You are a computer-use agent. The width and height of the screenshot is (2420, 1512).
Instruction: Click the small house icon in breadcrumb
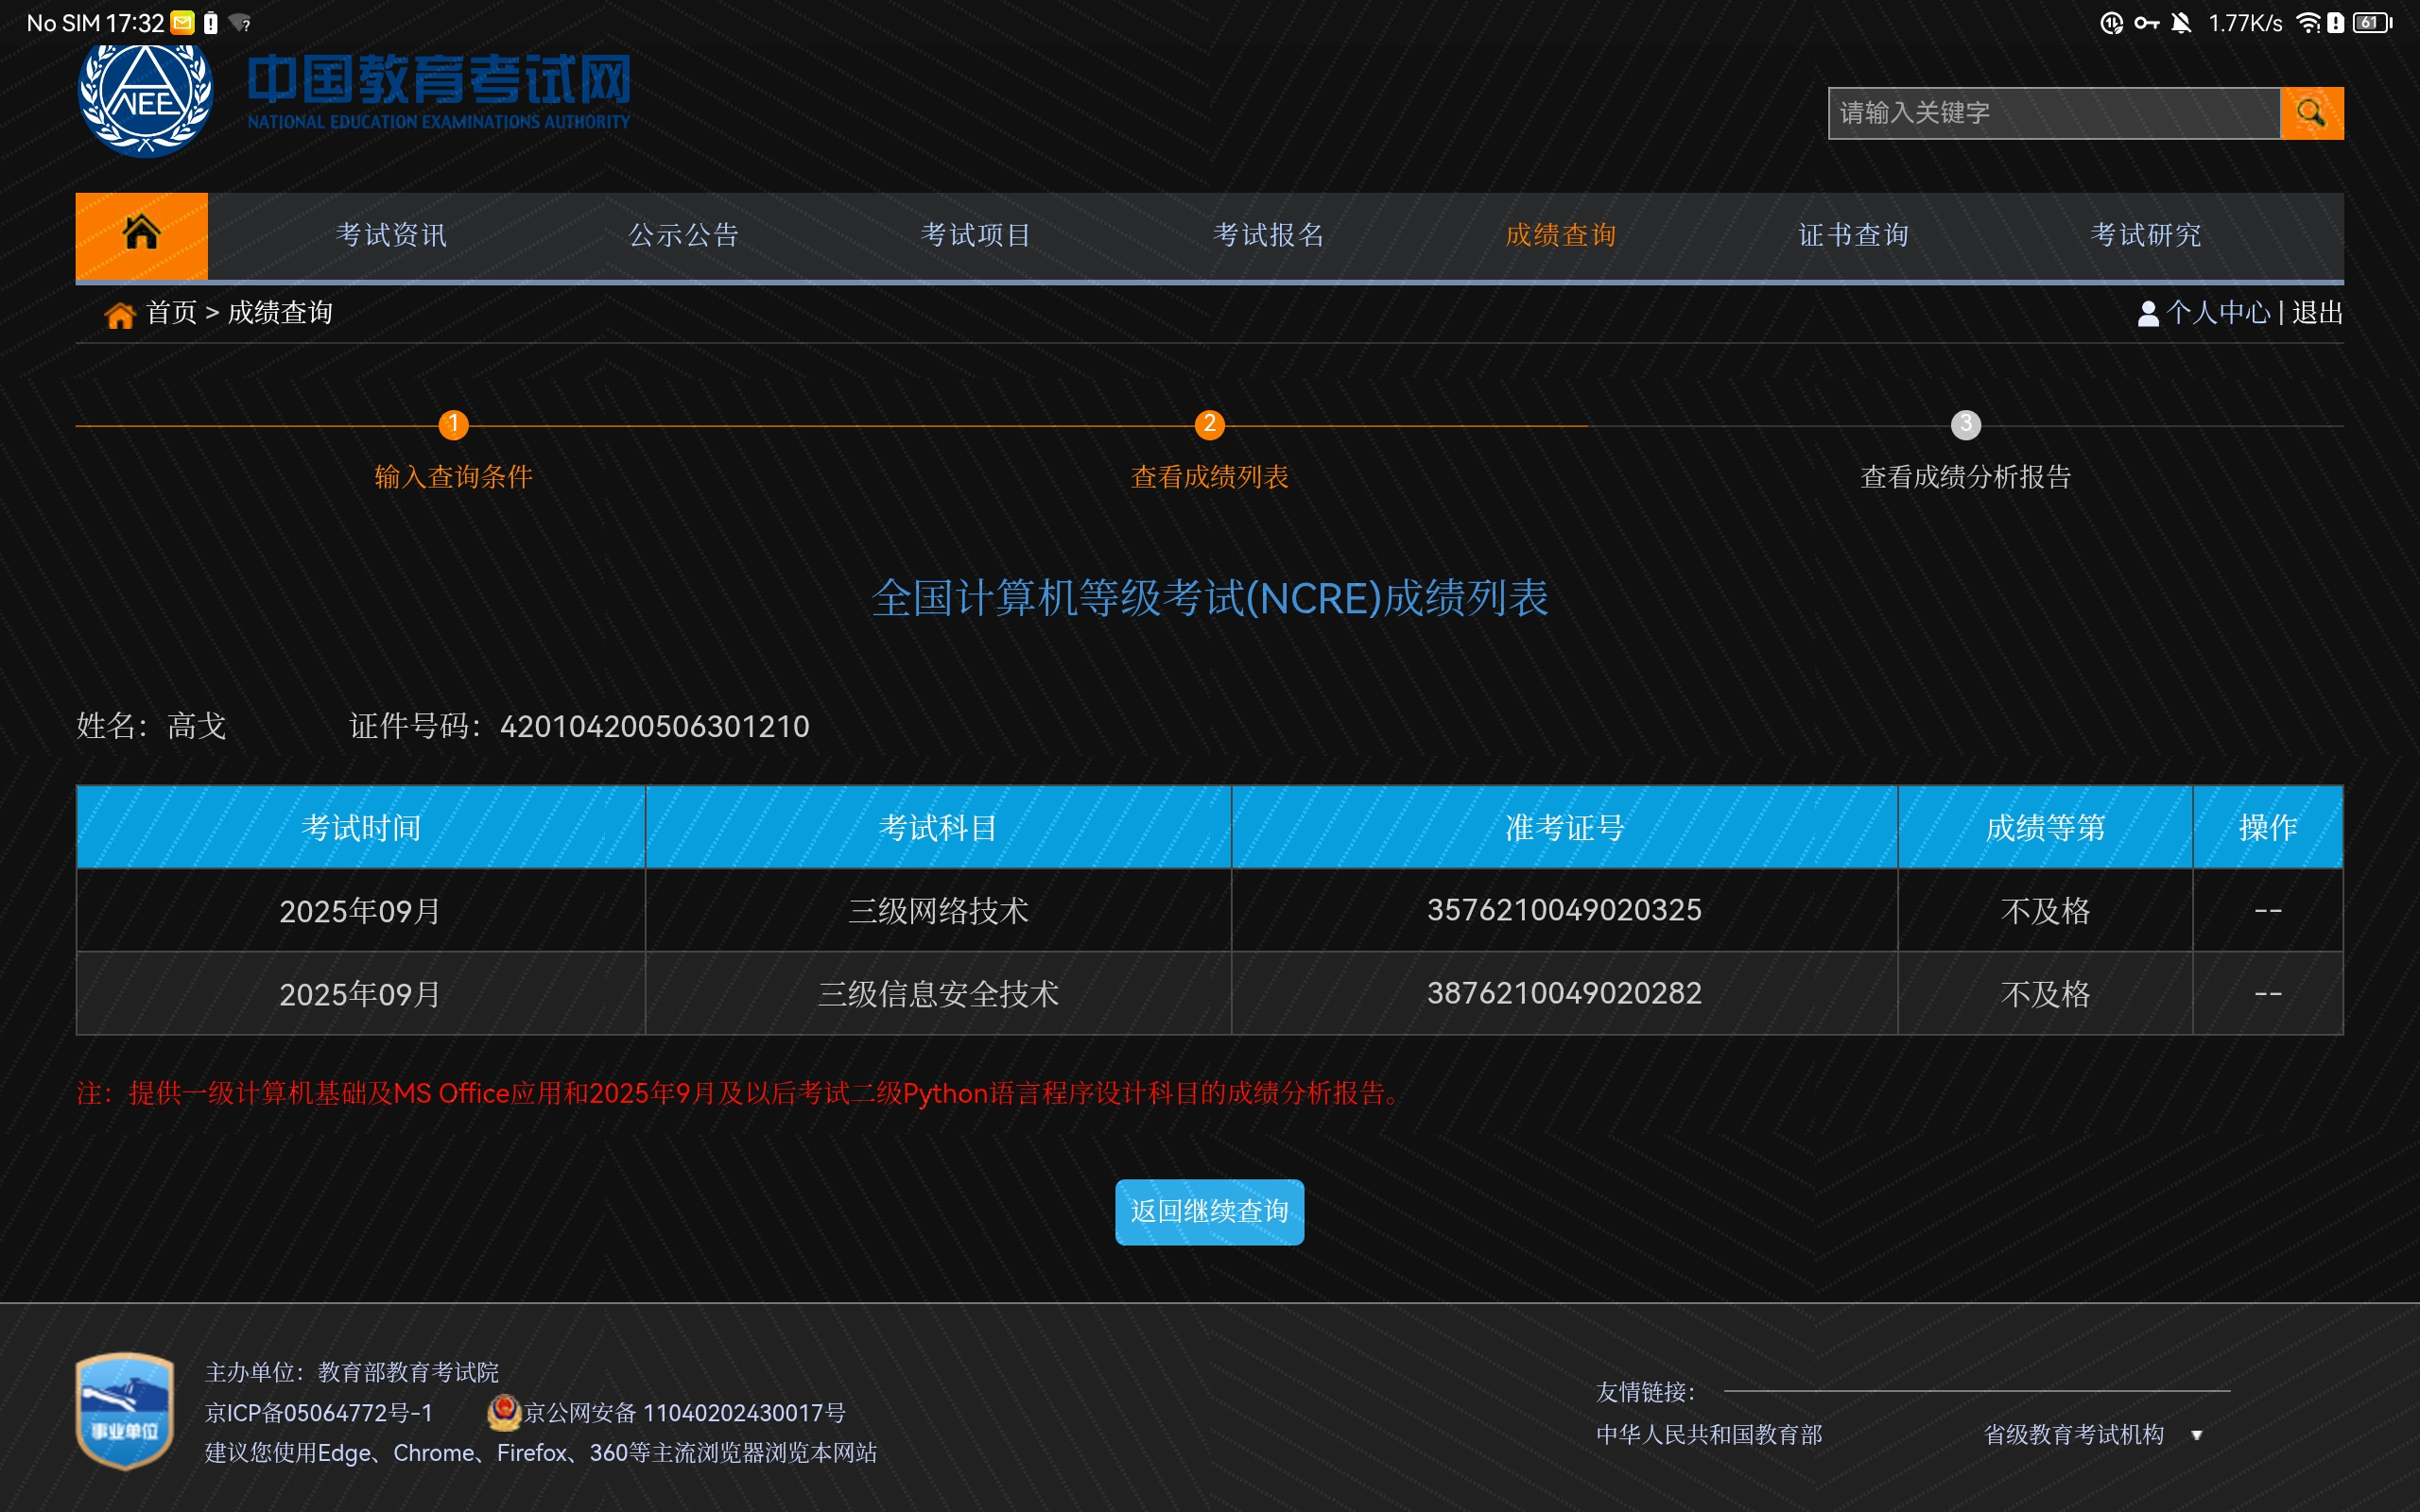tap(119, 315)
